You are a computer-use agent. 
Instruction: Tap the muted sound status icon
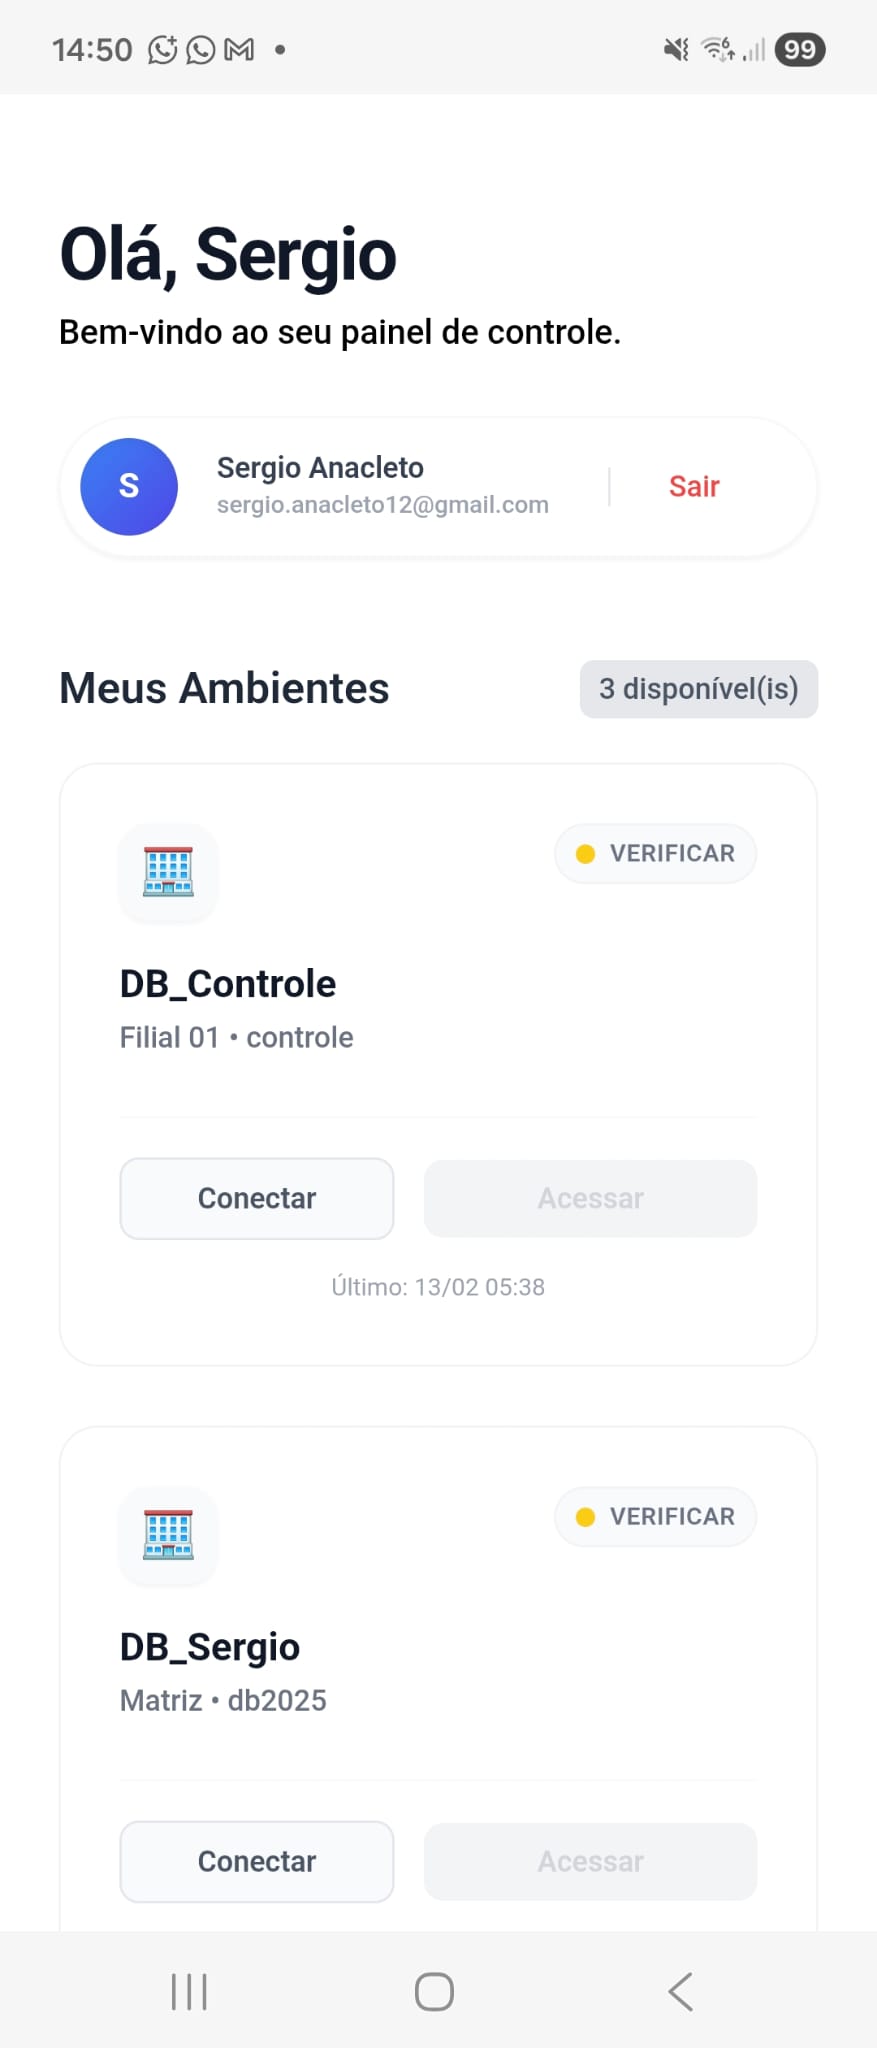click(x=676, y=50)
